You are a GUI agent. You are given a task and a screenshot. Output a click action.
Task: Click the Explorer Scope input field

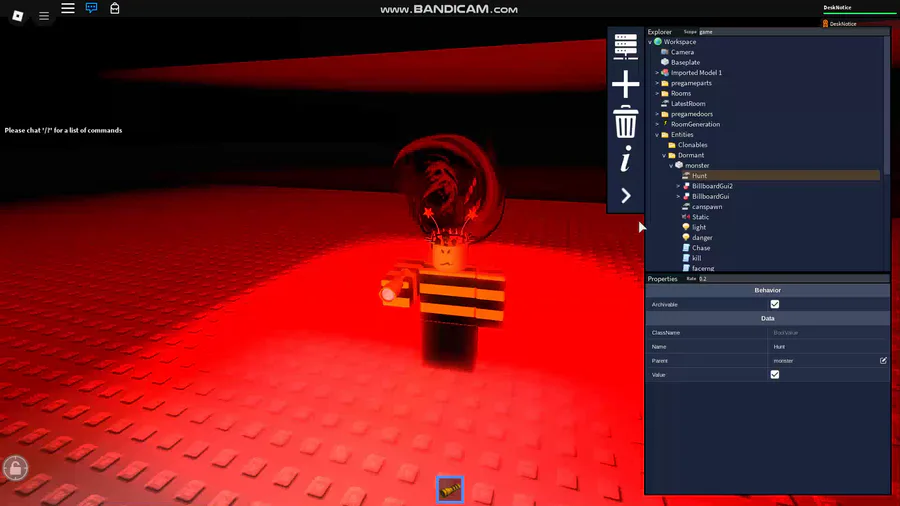(x=792, y=32)
